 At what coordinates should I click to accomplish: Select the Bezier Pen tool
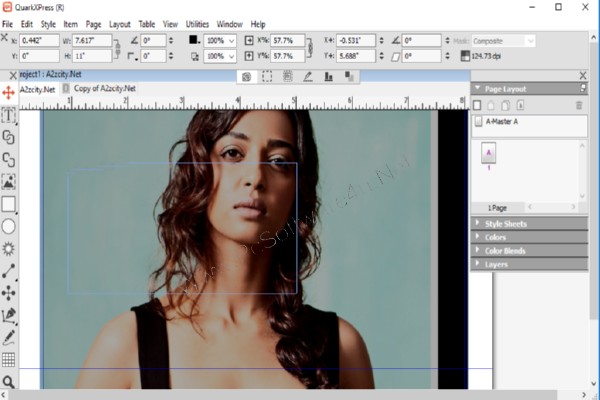point(8,315)
